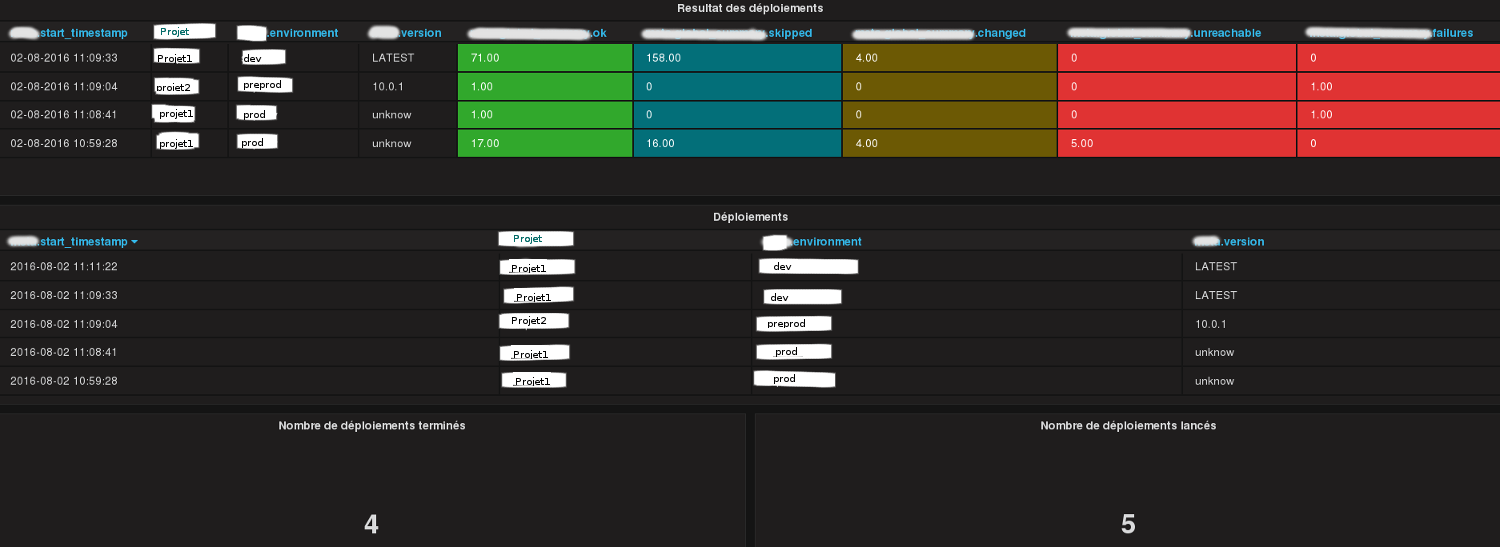Click ok cell 1.00 in the 11:08:41 row

545,115
